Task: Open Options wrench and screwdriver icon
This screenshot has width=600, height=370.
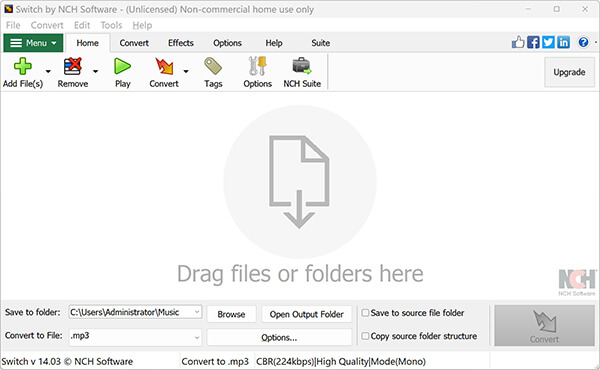Action: pyautogui.click(x=258, y=66)
